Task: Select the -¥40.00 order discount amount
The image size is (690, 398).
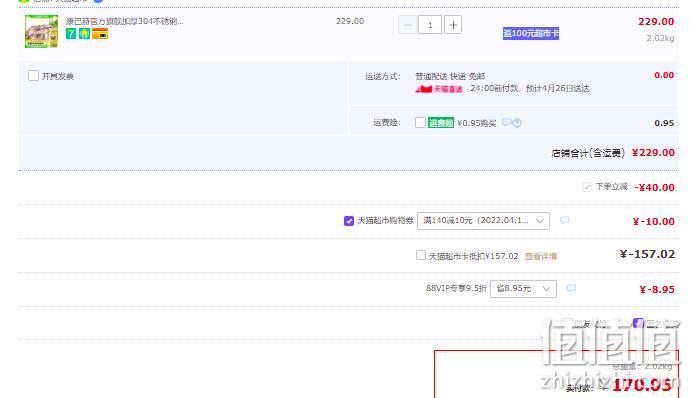Action: [x=654, y=188]
